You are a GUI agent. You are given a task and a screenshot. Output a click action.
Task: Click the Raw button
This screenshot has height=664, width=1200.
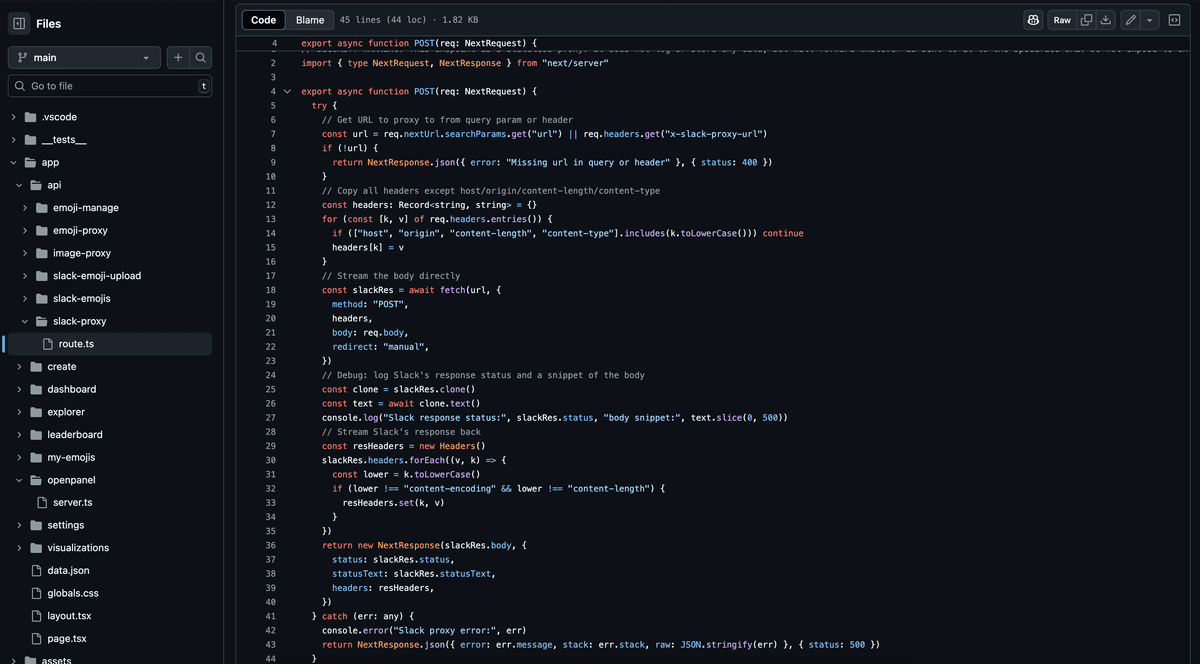tap(1062, 19)
